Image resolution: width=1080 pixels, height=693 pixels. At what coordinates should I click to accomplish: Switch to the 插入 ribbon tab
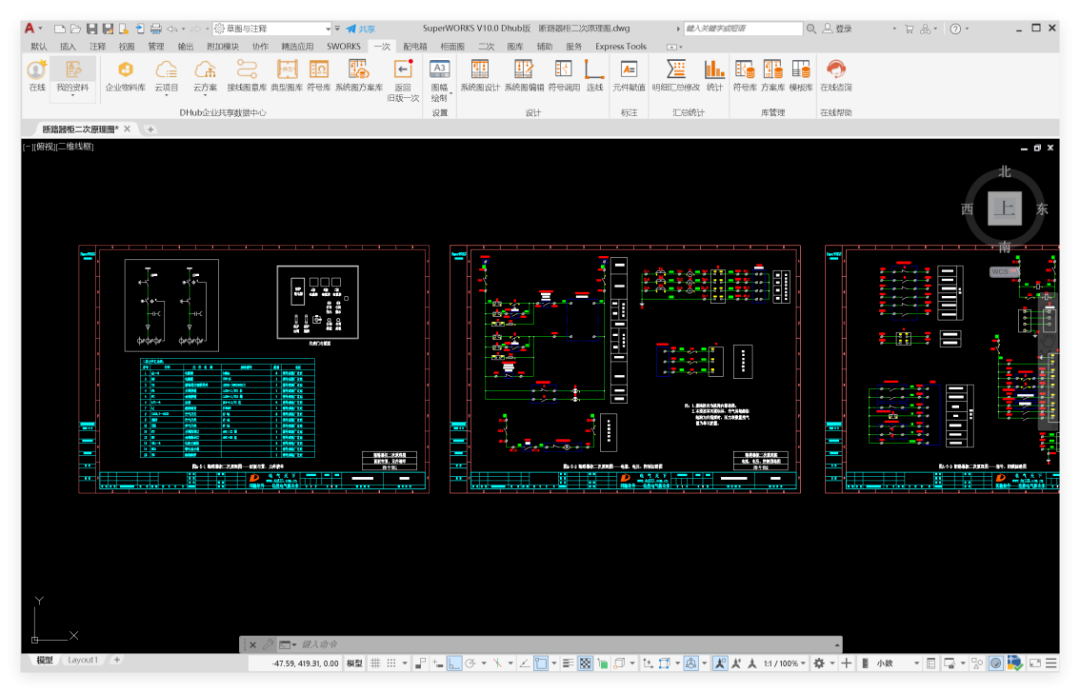tap(68, 46)
